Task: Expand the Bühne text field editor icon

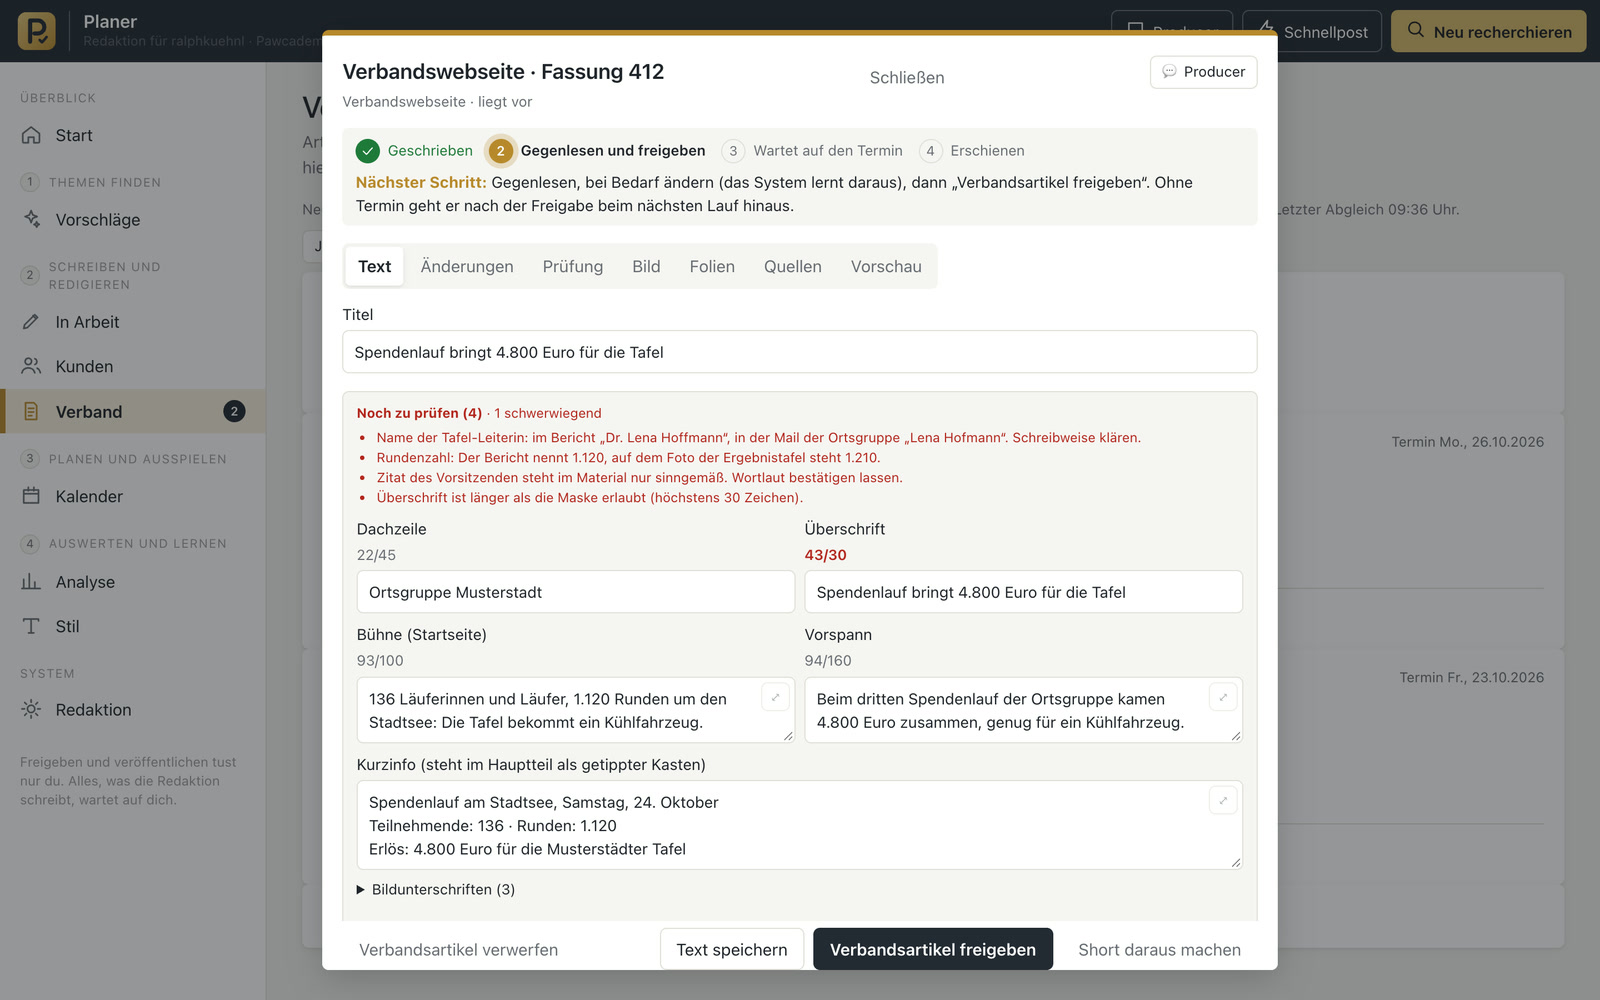Action: click(x=775, y=697)
